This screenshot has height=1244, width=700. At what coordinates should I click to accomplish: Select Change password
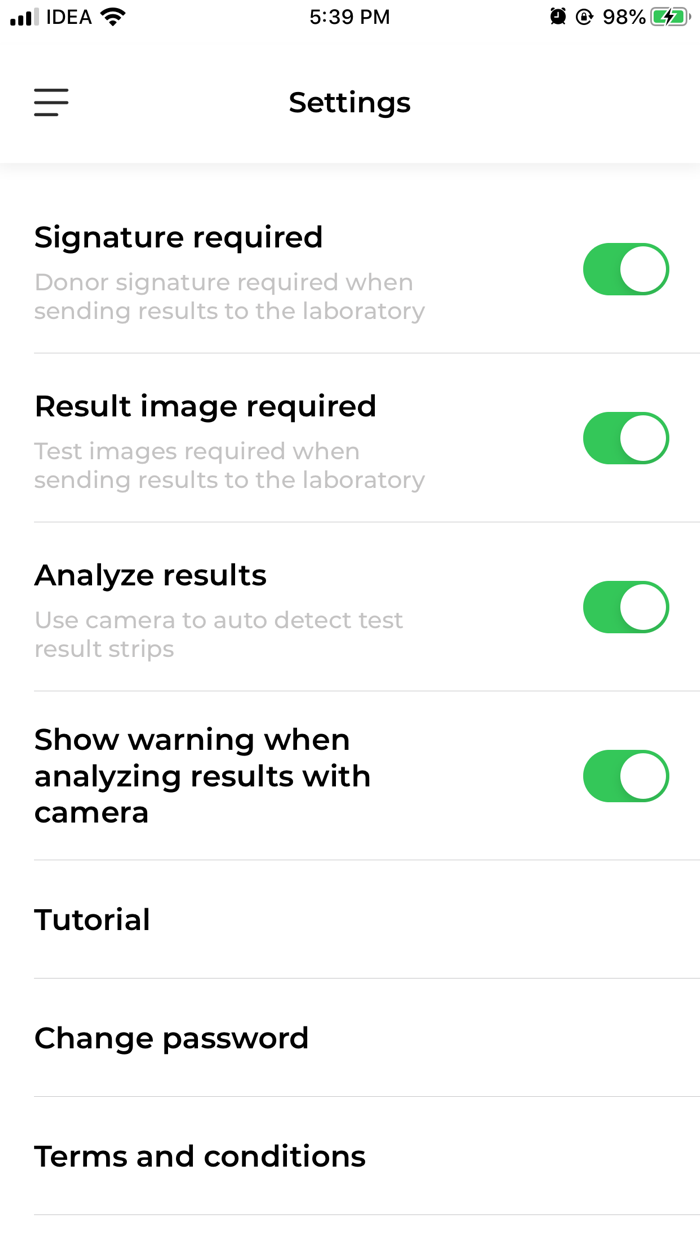(171, 1038)
